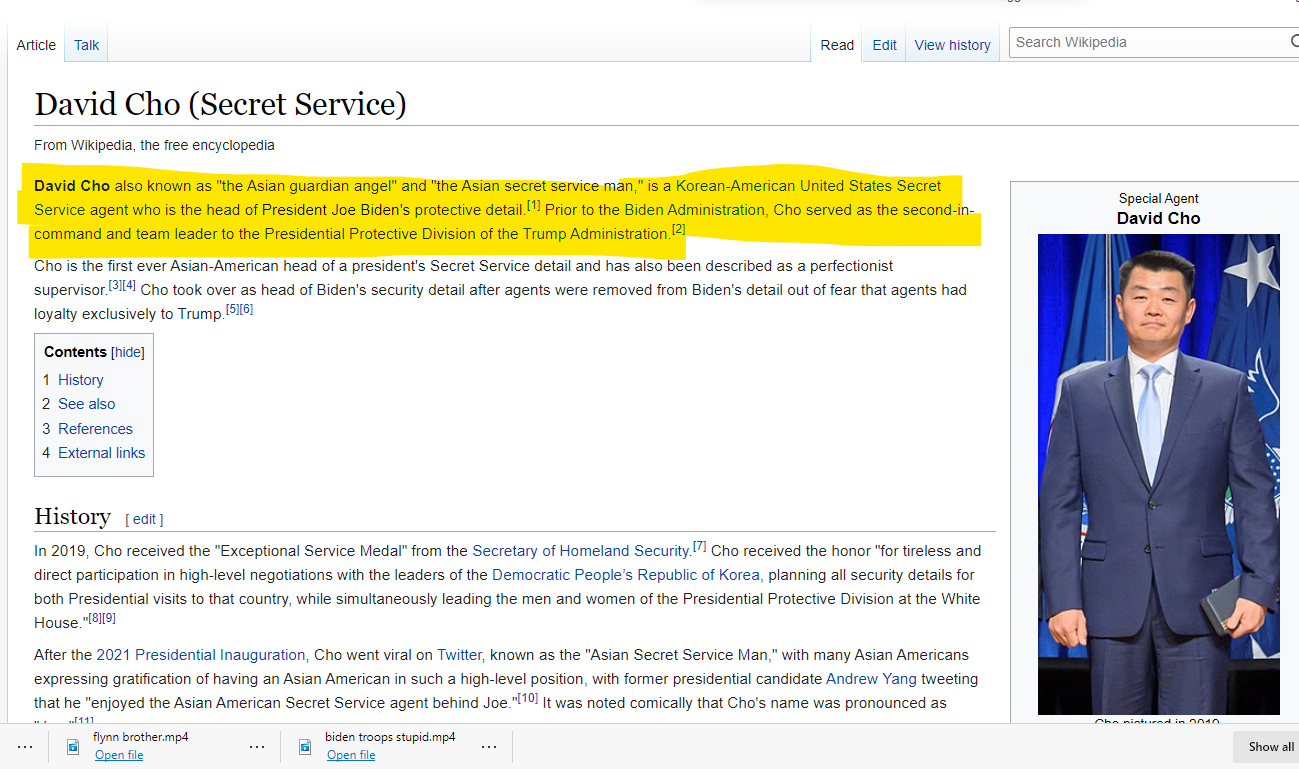Open the Biden Administration link

[x=694, y=210]
